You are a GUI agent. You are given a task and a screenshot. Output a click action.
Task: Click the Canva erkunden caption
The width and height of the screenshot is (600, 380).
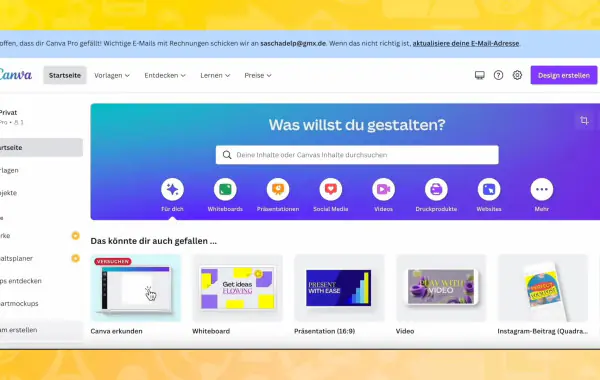(116, 331)
